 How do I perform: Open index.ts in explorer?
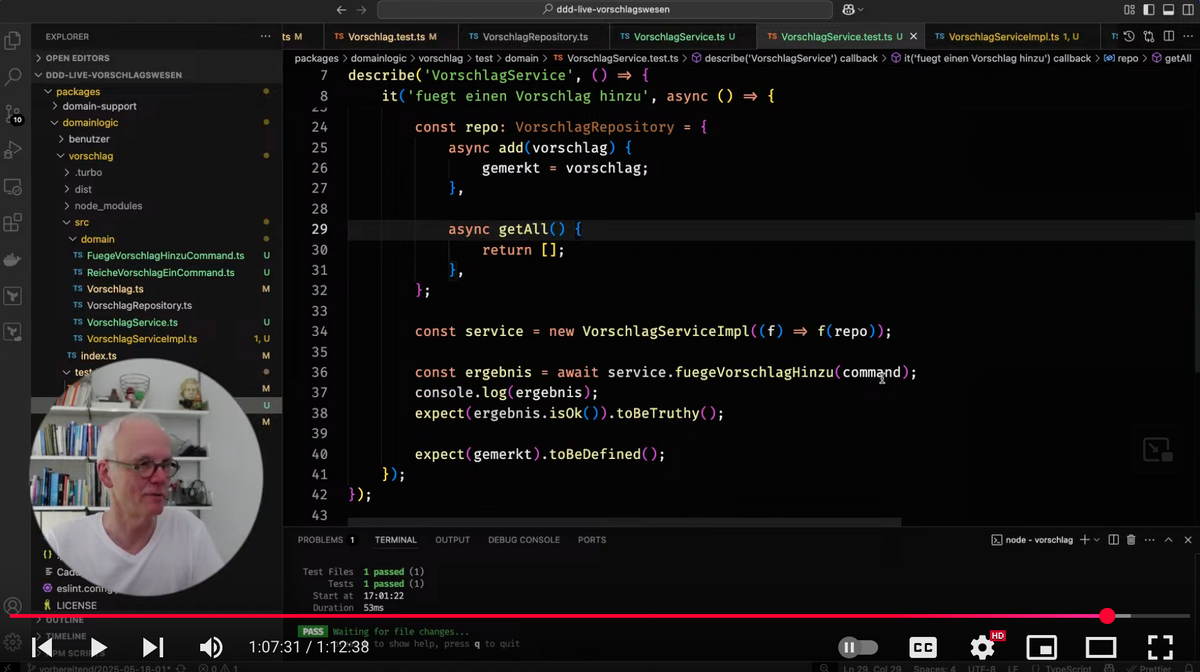pos(98,355)
